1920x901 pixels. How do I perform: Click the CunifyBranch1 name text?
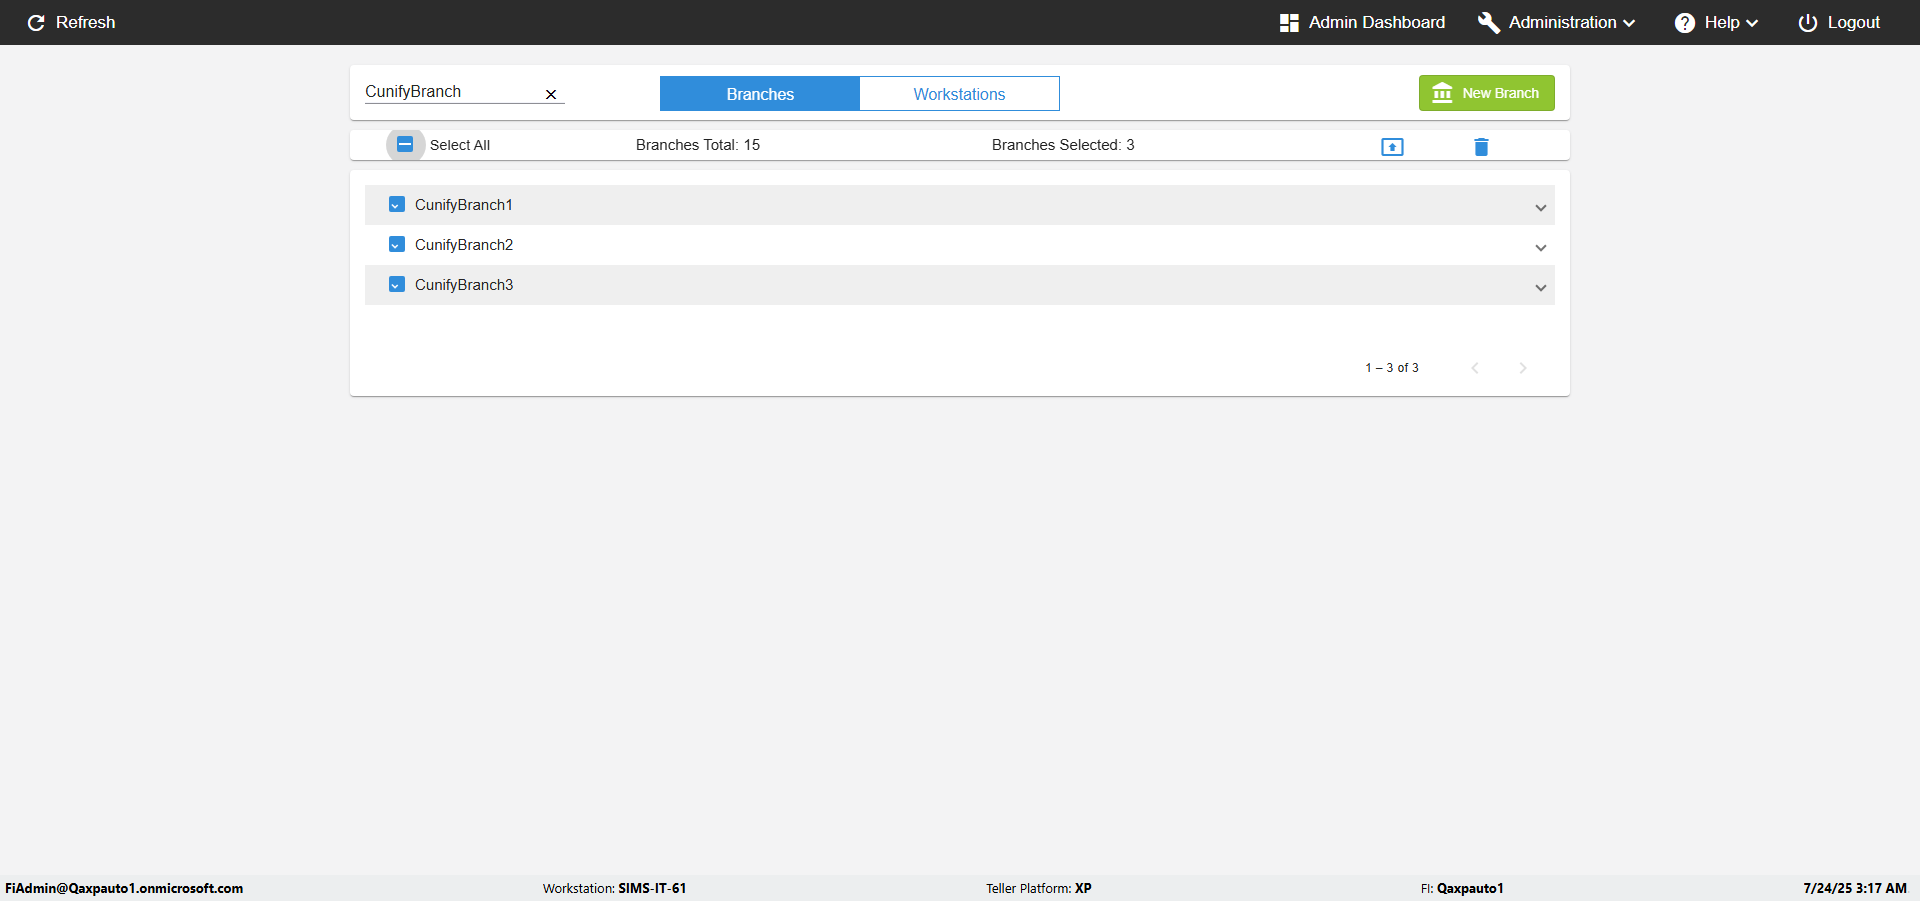[463, 205]
